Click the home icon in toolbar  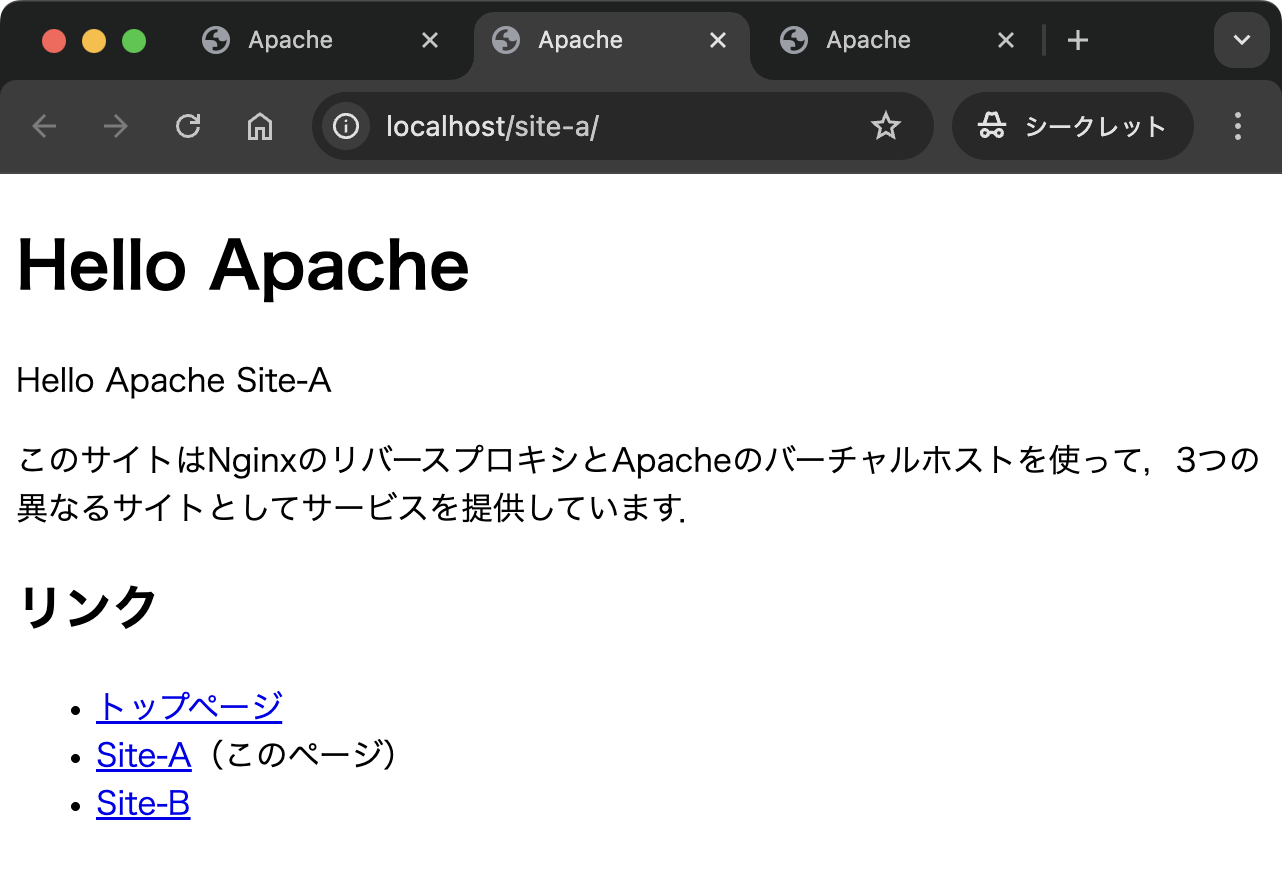[260, 126]
